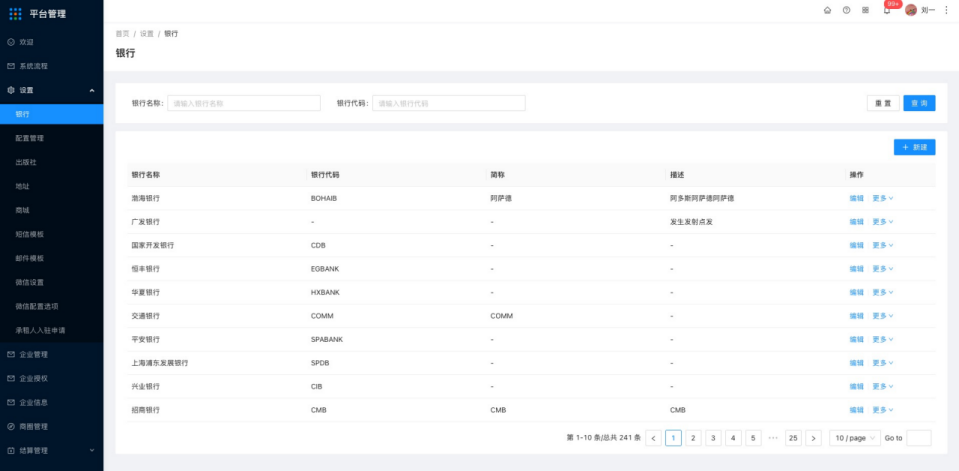Image resolution: width=959 pixels, height=471 pixels.
Task: Click the 企业信息 envelope icon
Action: point(10,402)
